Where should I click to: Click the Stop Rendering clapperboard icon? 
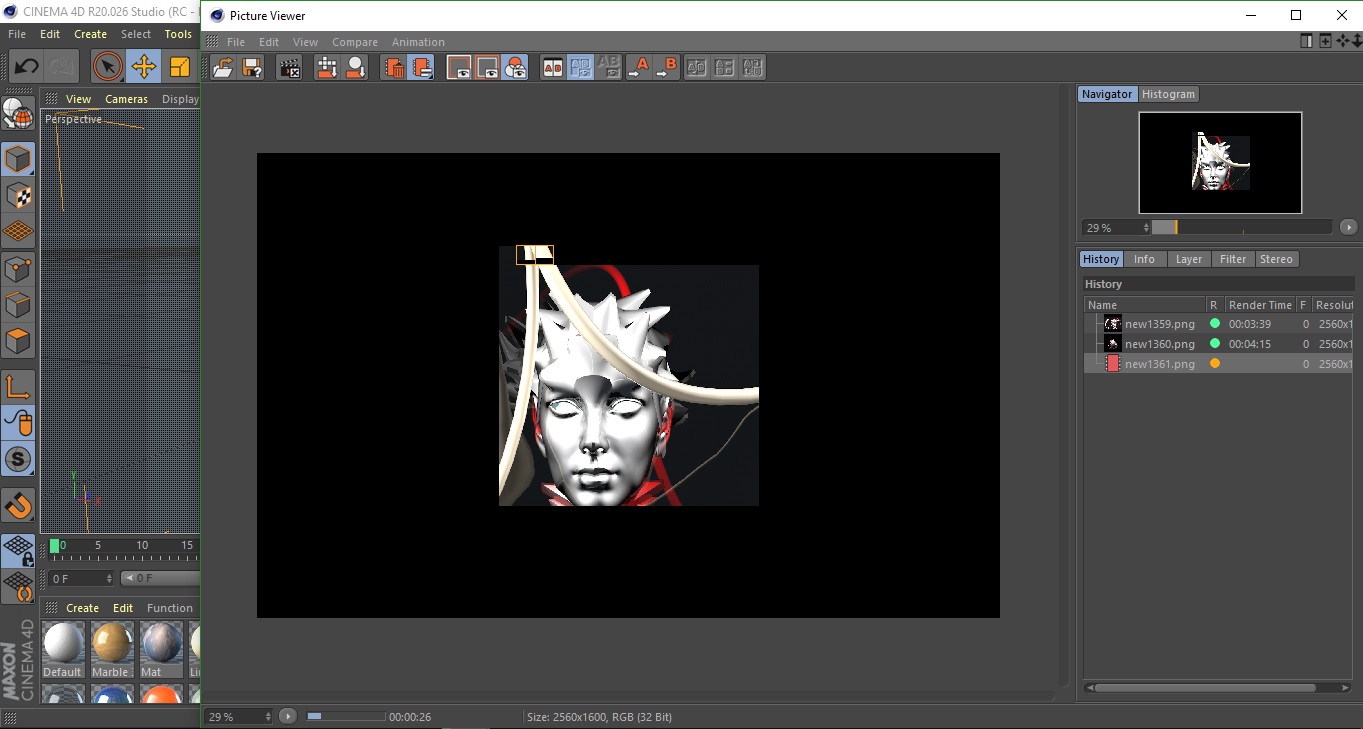[x=289, y=68]
